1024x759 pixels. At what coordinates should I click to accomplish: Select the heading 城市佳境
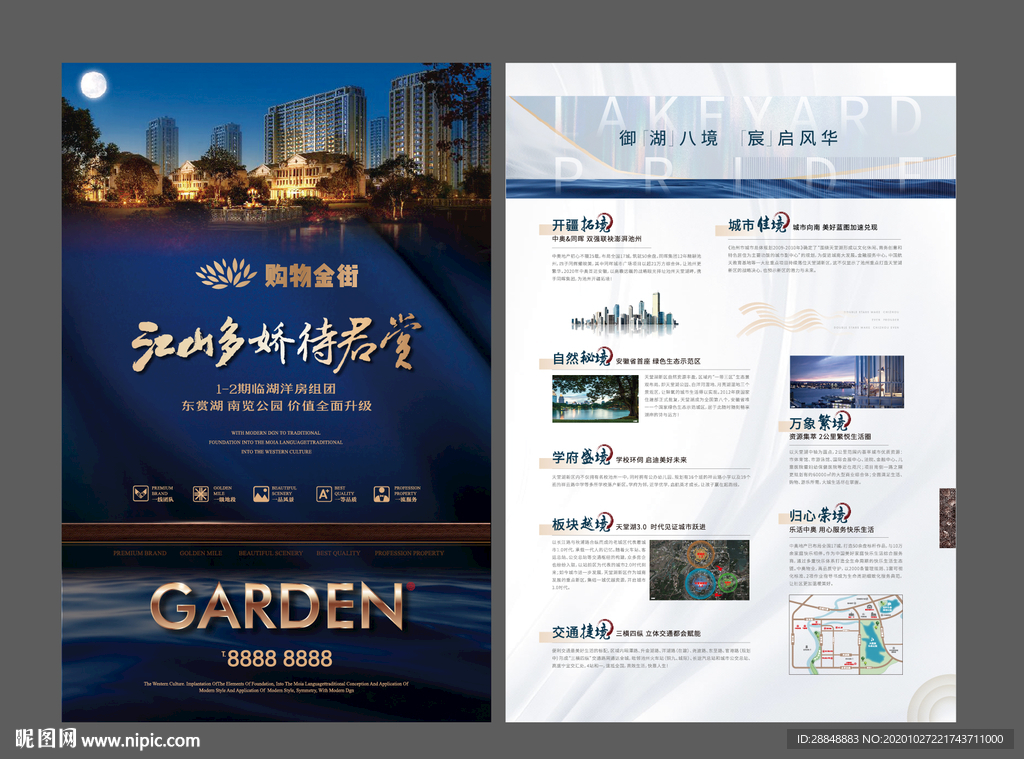pos(758,224)
